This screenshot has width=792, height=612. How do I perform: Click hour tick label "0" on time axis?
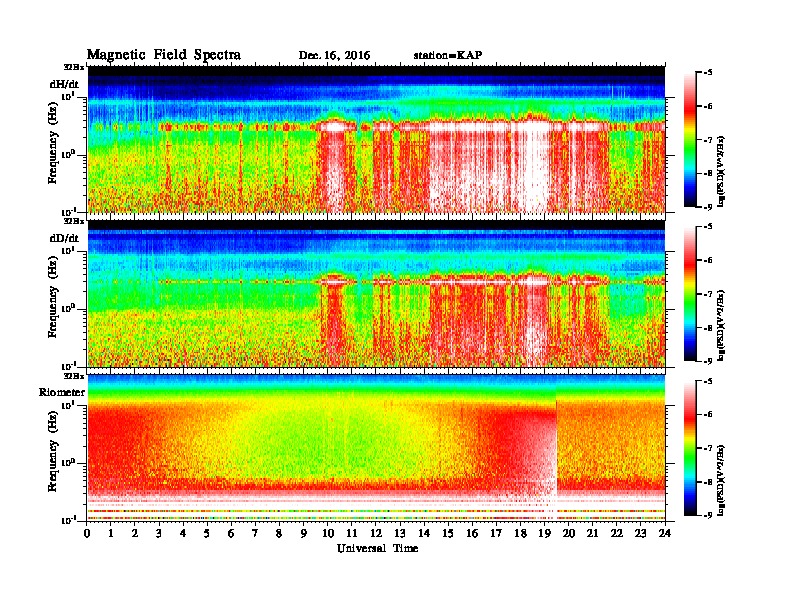tap(87, 533)
